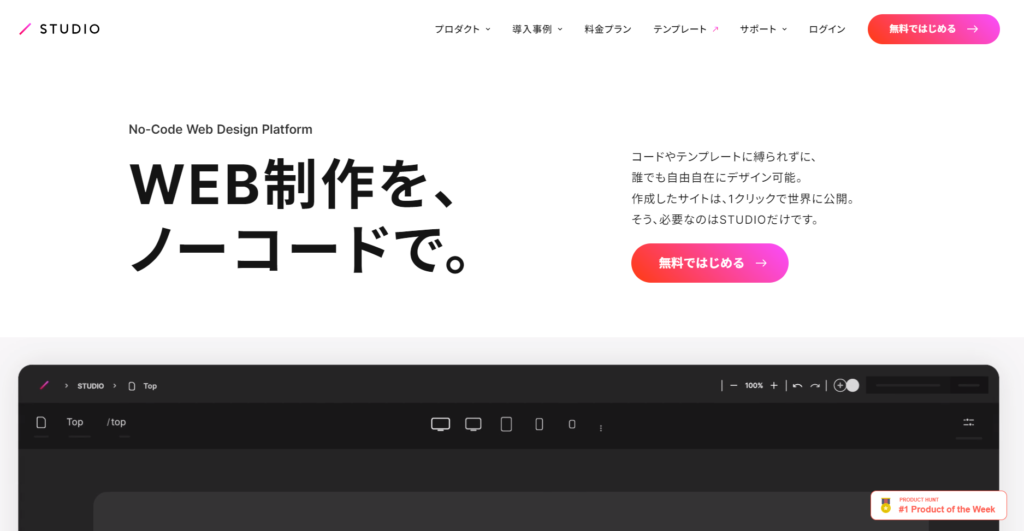The height and width of the screenshot is (531, 1024).
Task: Click the text "そう、必要なのはSTUDIOだけです。"
Action: tap(726, 219)
